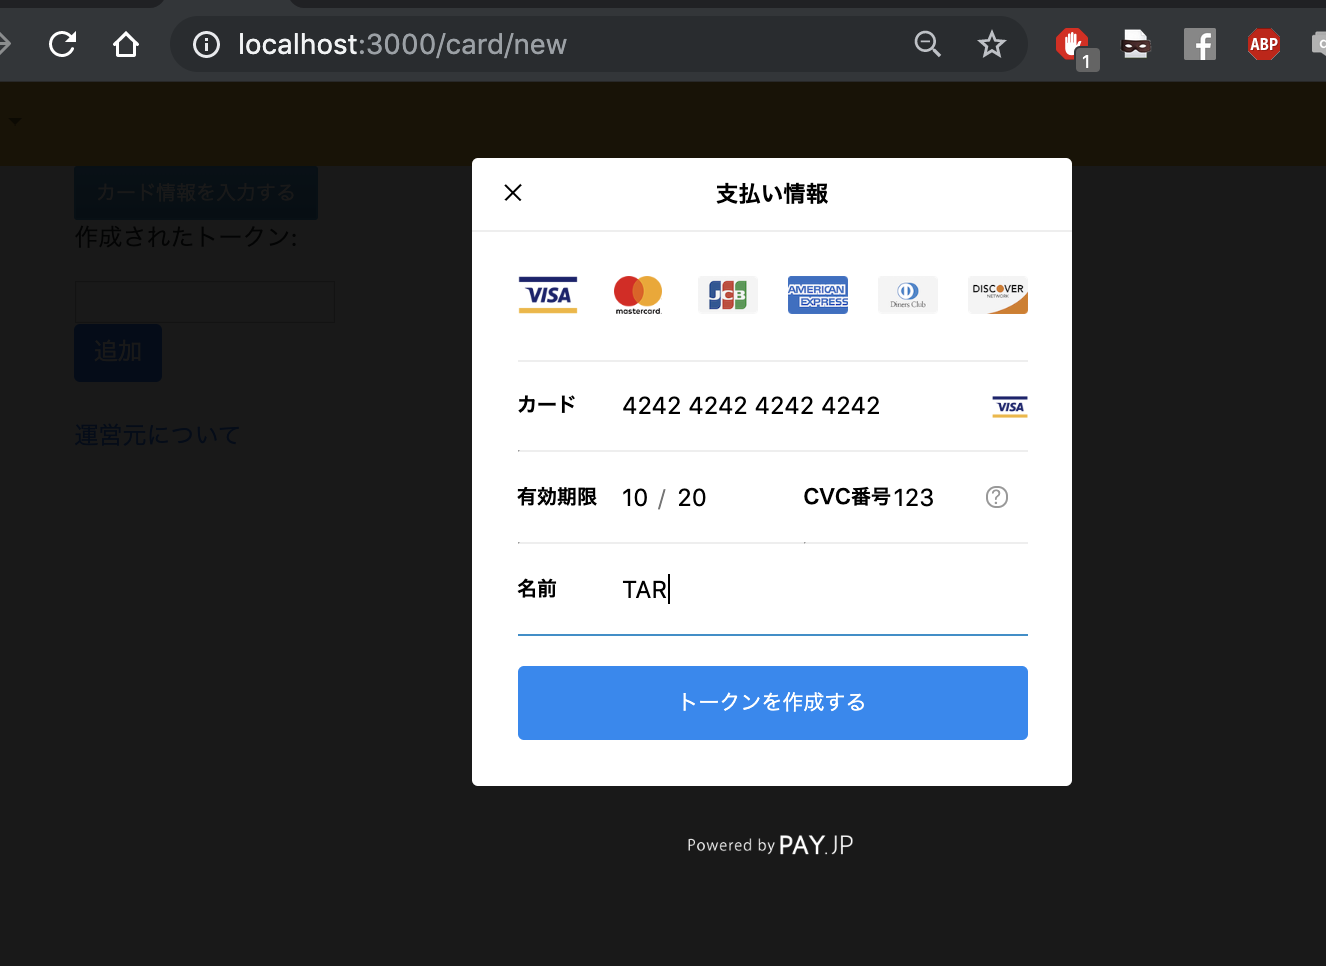Bookmark the page using the star icon
Screen dimensions: 1326x966
(x=991, y=44)
